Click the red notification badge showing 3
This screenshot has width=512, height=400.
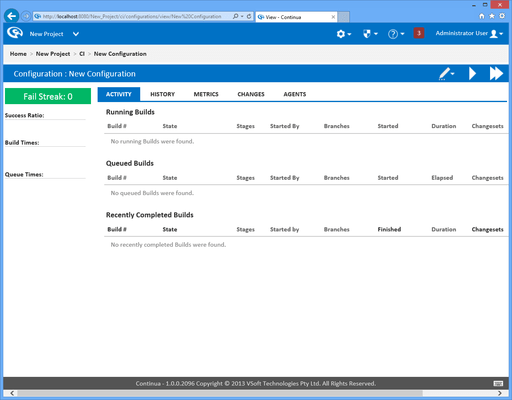(x=419, y=33)
